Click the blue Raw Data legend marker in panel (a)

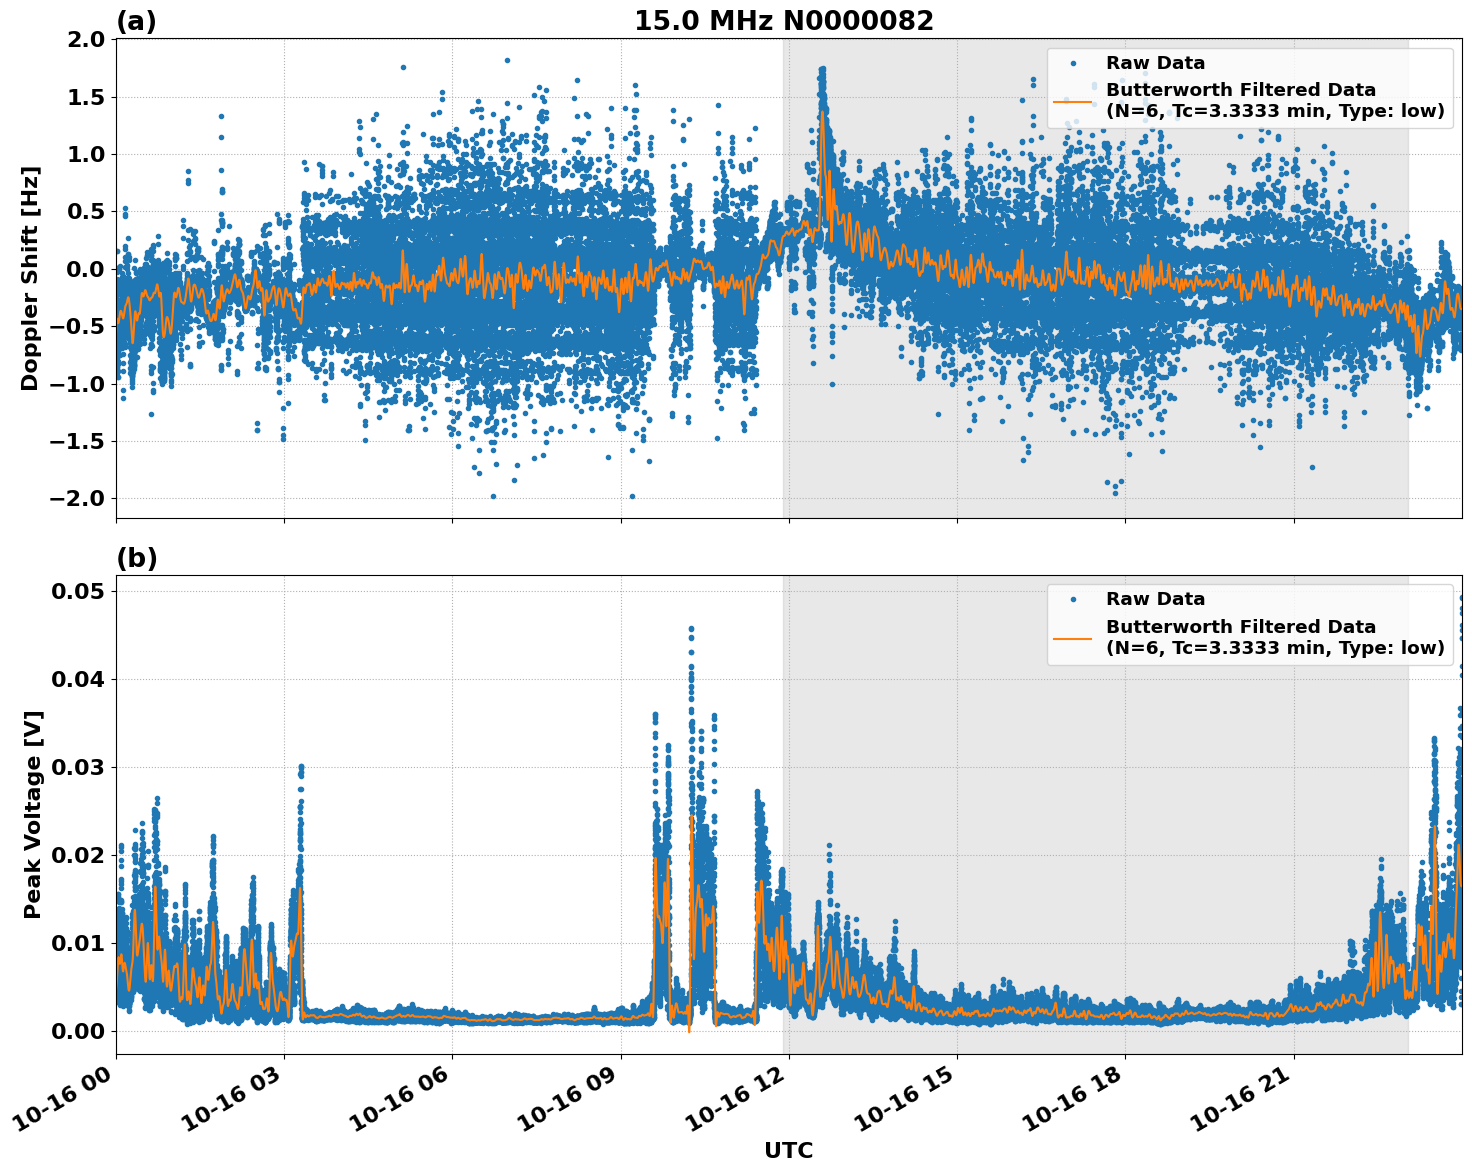tap(1072, 63)
